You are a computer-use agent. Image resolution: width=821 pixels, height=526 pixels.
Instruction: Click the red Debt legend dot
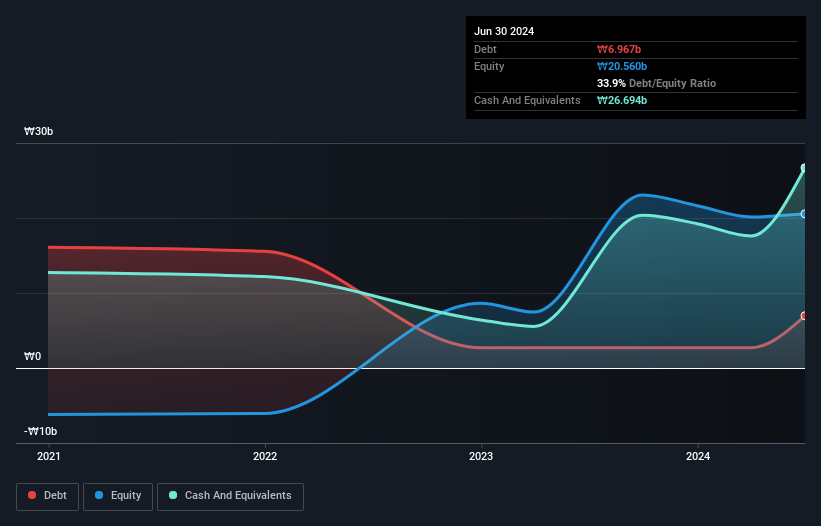tap(32, 495)
